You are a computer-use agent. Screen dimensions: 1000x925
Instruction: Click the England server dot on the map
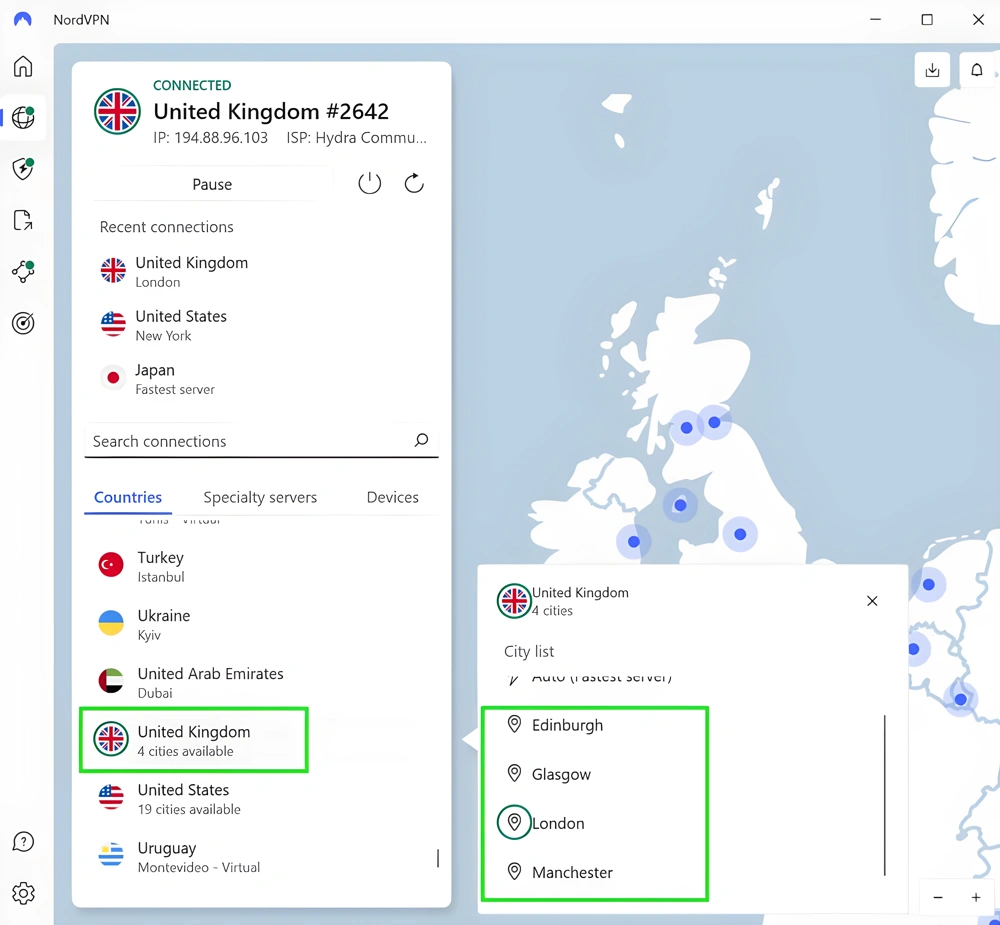740,534
